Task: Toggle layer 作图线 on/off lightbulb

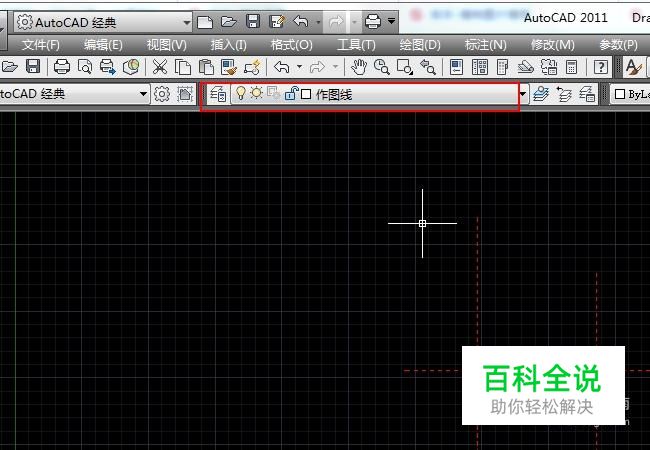Action: click(x=240, y=93)
